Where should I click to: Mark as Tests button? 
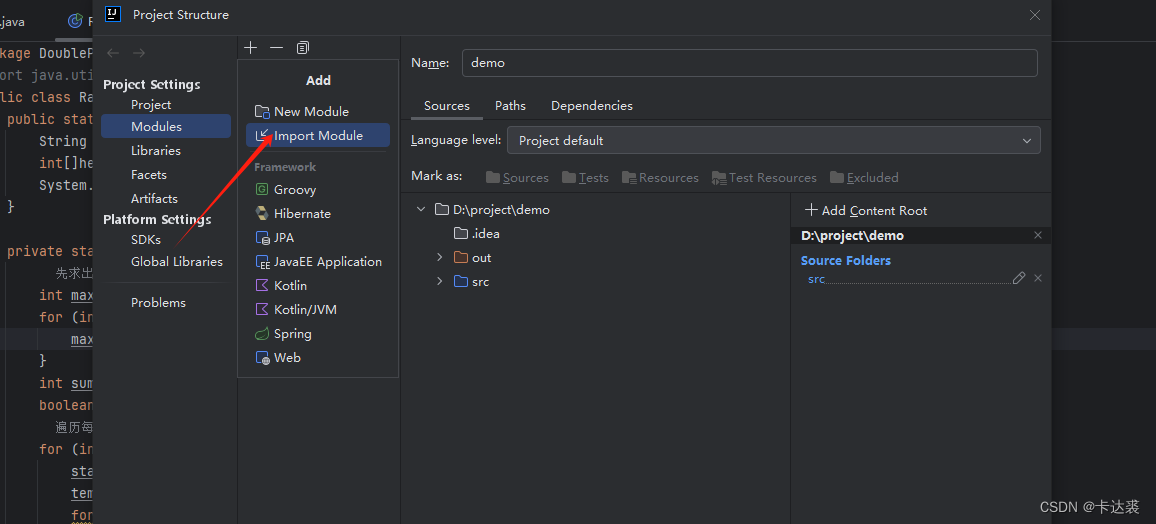pyautogui.click(x=585, y=178)
